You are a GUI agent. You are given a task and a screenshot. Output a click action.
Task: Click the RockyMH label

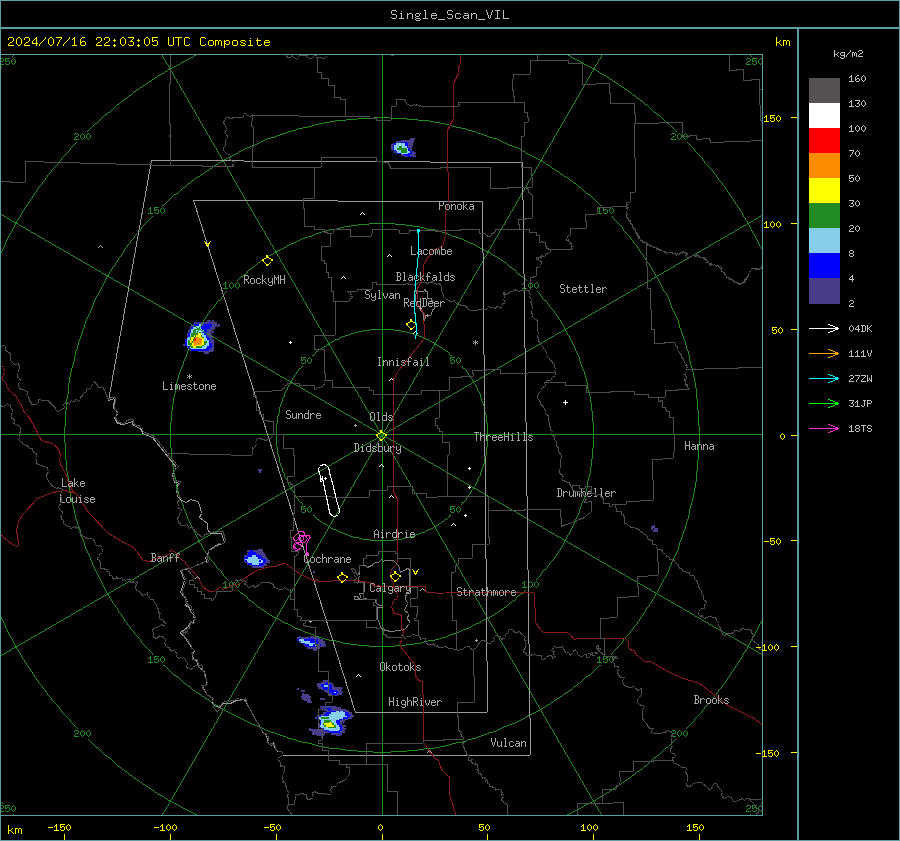point(264,280)
